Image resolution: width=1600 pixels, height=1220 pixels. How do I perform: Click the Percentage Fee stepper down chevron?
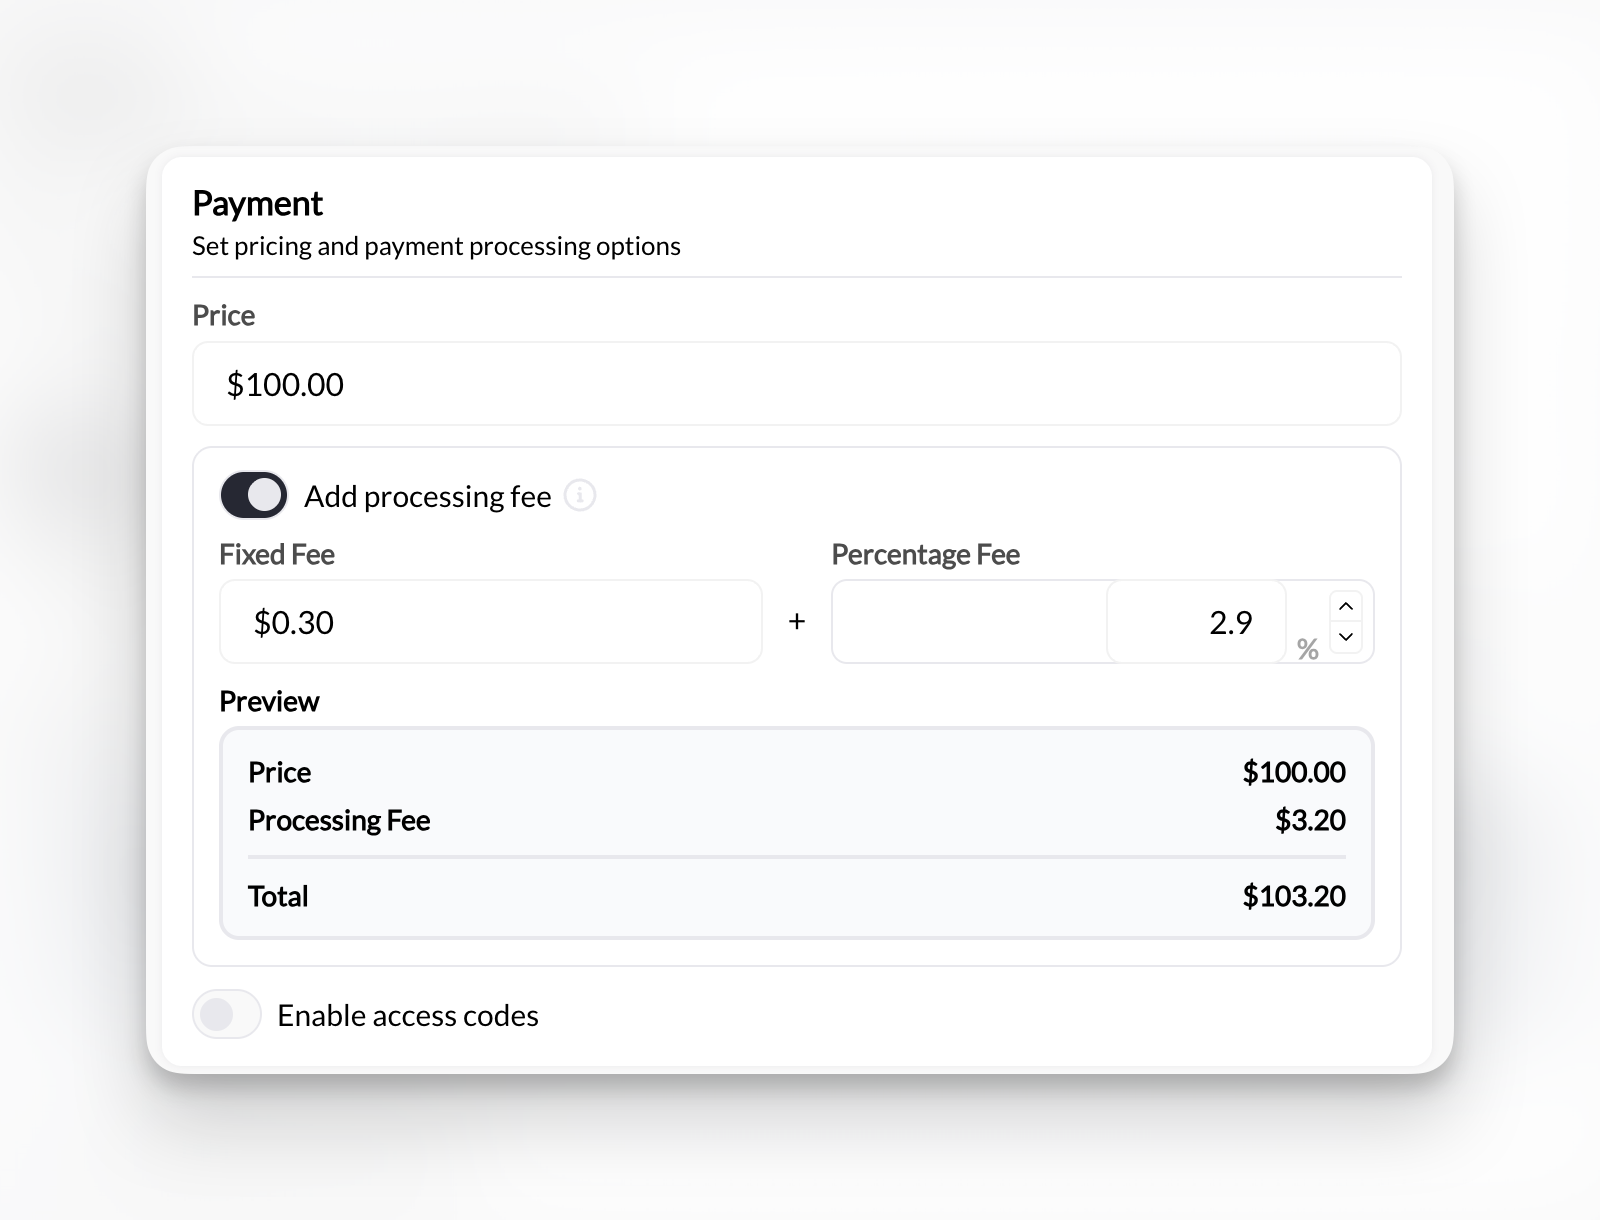[x=1346, y=638]
